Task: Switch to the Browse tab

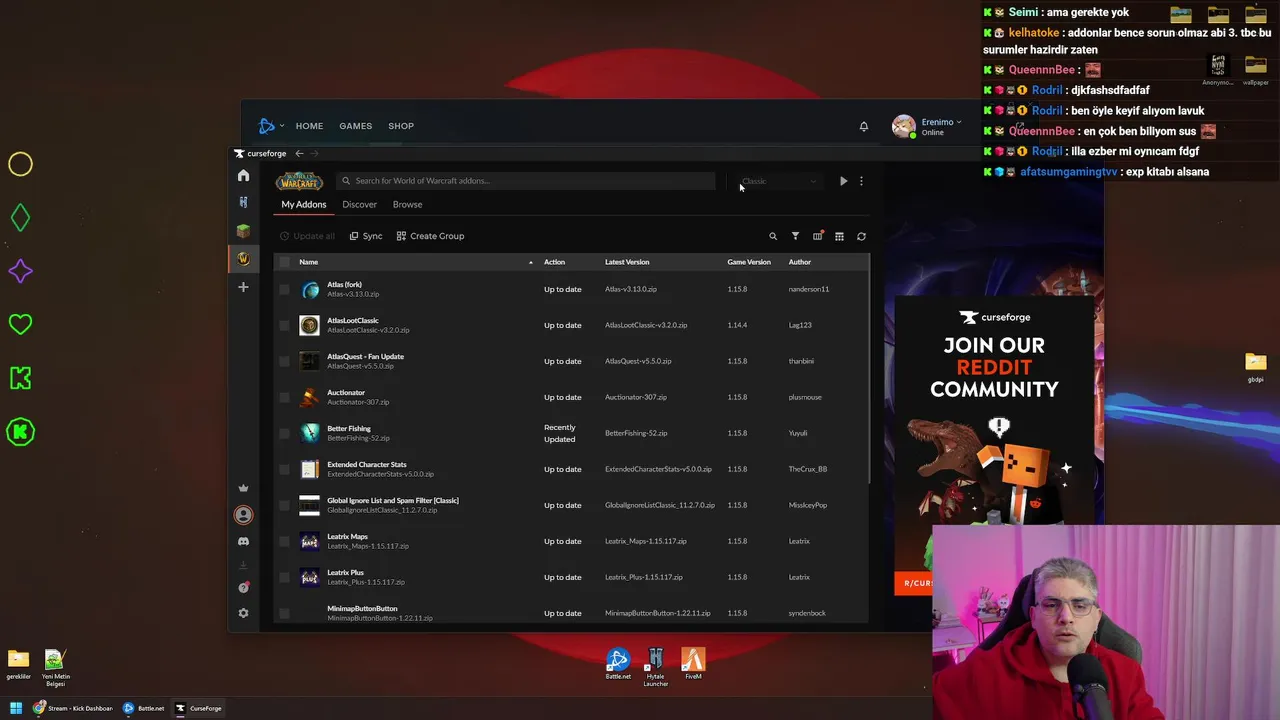Action: [x=407, y=204]
